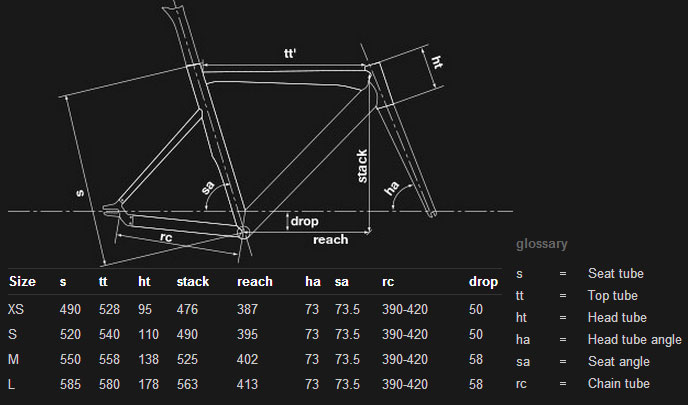Click the seat tube value 520 for size S
The height and width of the screenshot is (405, 688).
pos(69,333)
